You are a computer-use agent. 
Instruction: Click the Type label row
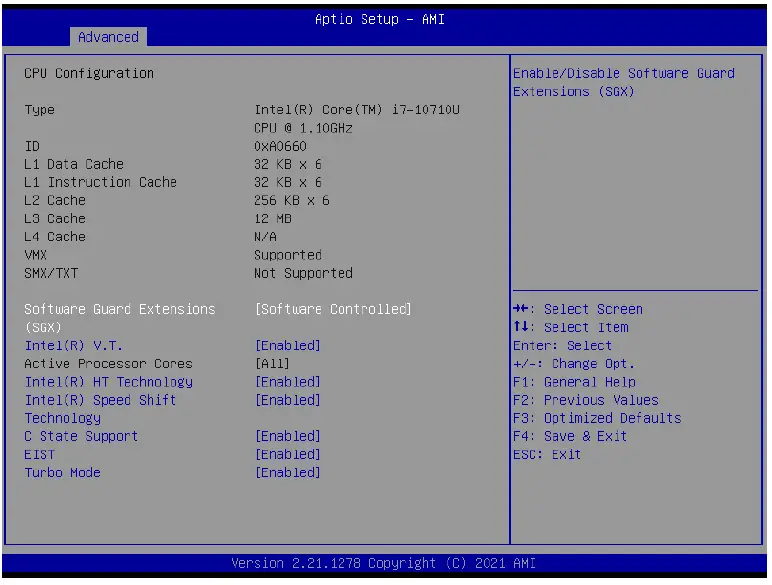point(39,110)
